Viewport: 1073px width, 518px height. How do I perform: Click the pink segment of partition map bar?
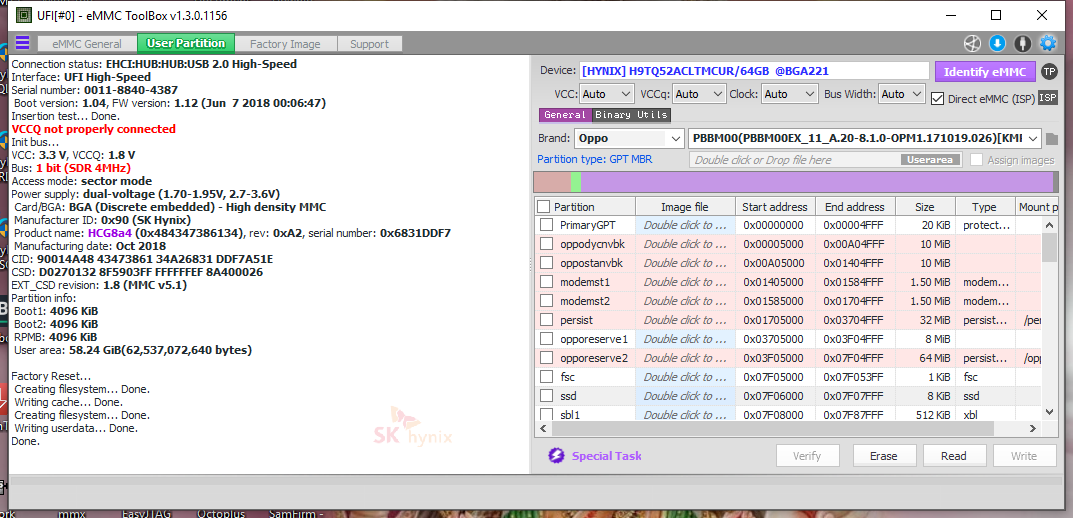point(552,182)
